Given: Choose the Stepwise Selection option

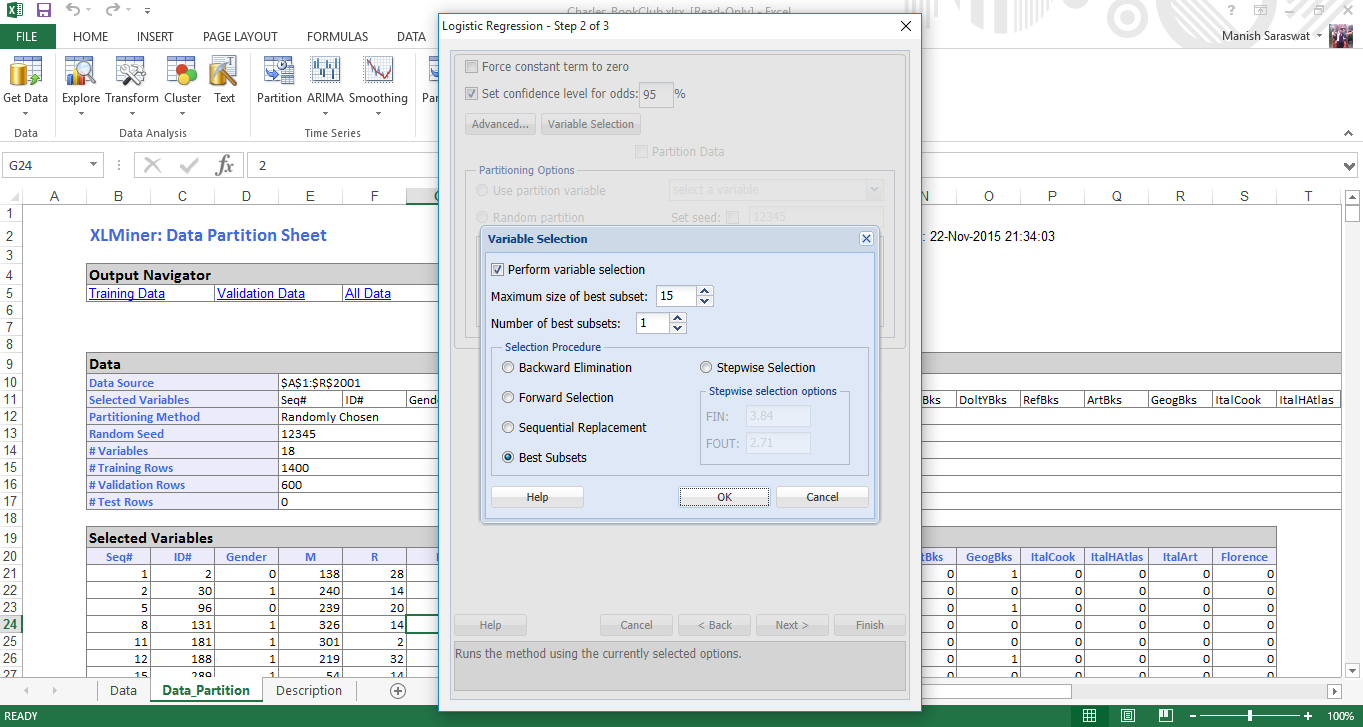Looking at the screenshot, I should click(706, 368).
